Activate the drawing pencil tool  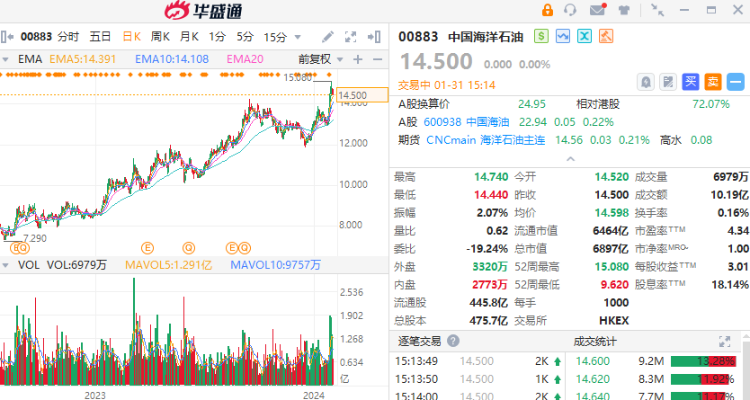[328, 37]
